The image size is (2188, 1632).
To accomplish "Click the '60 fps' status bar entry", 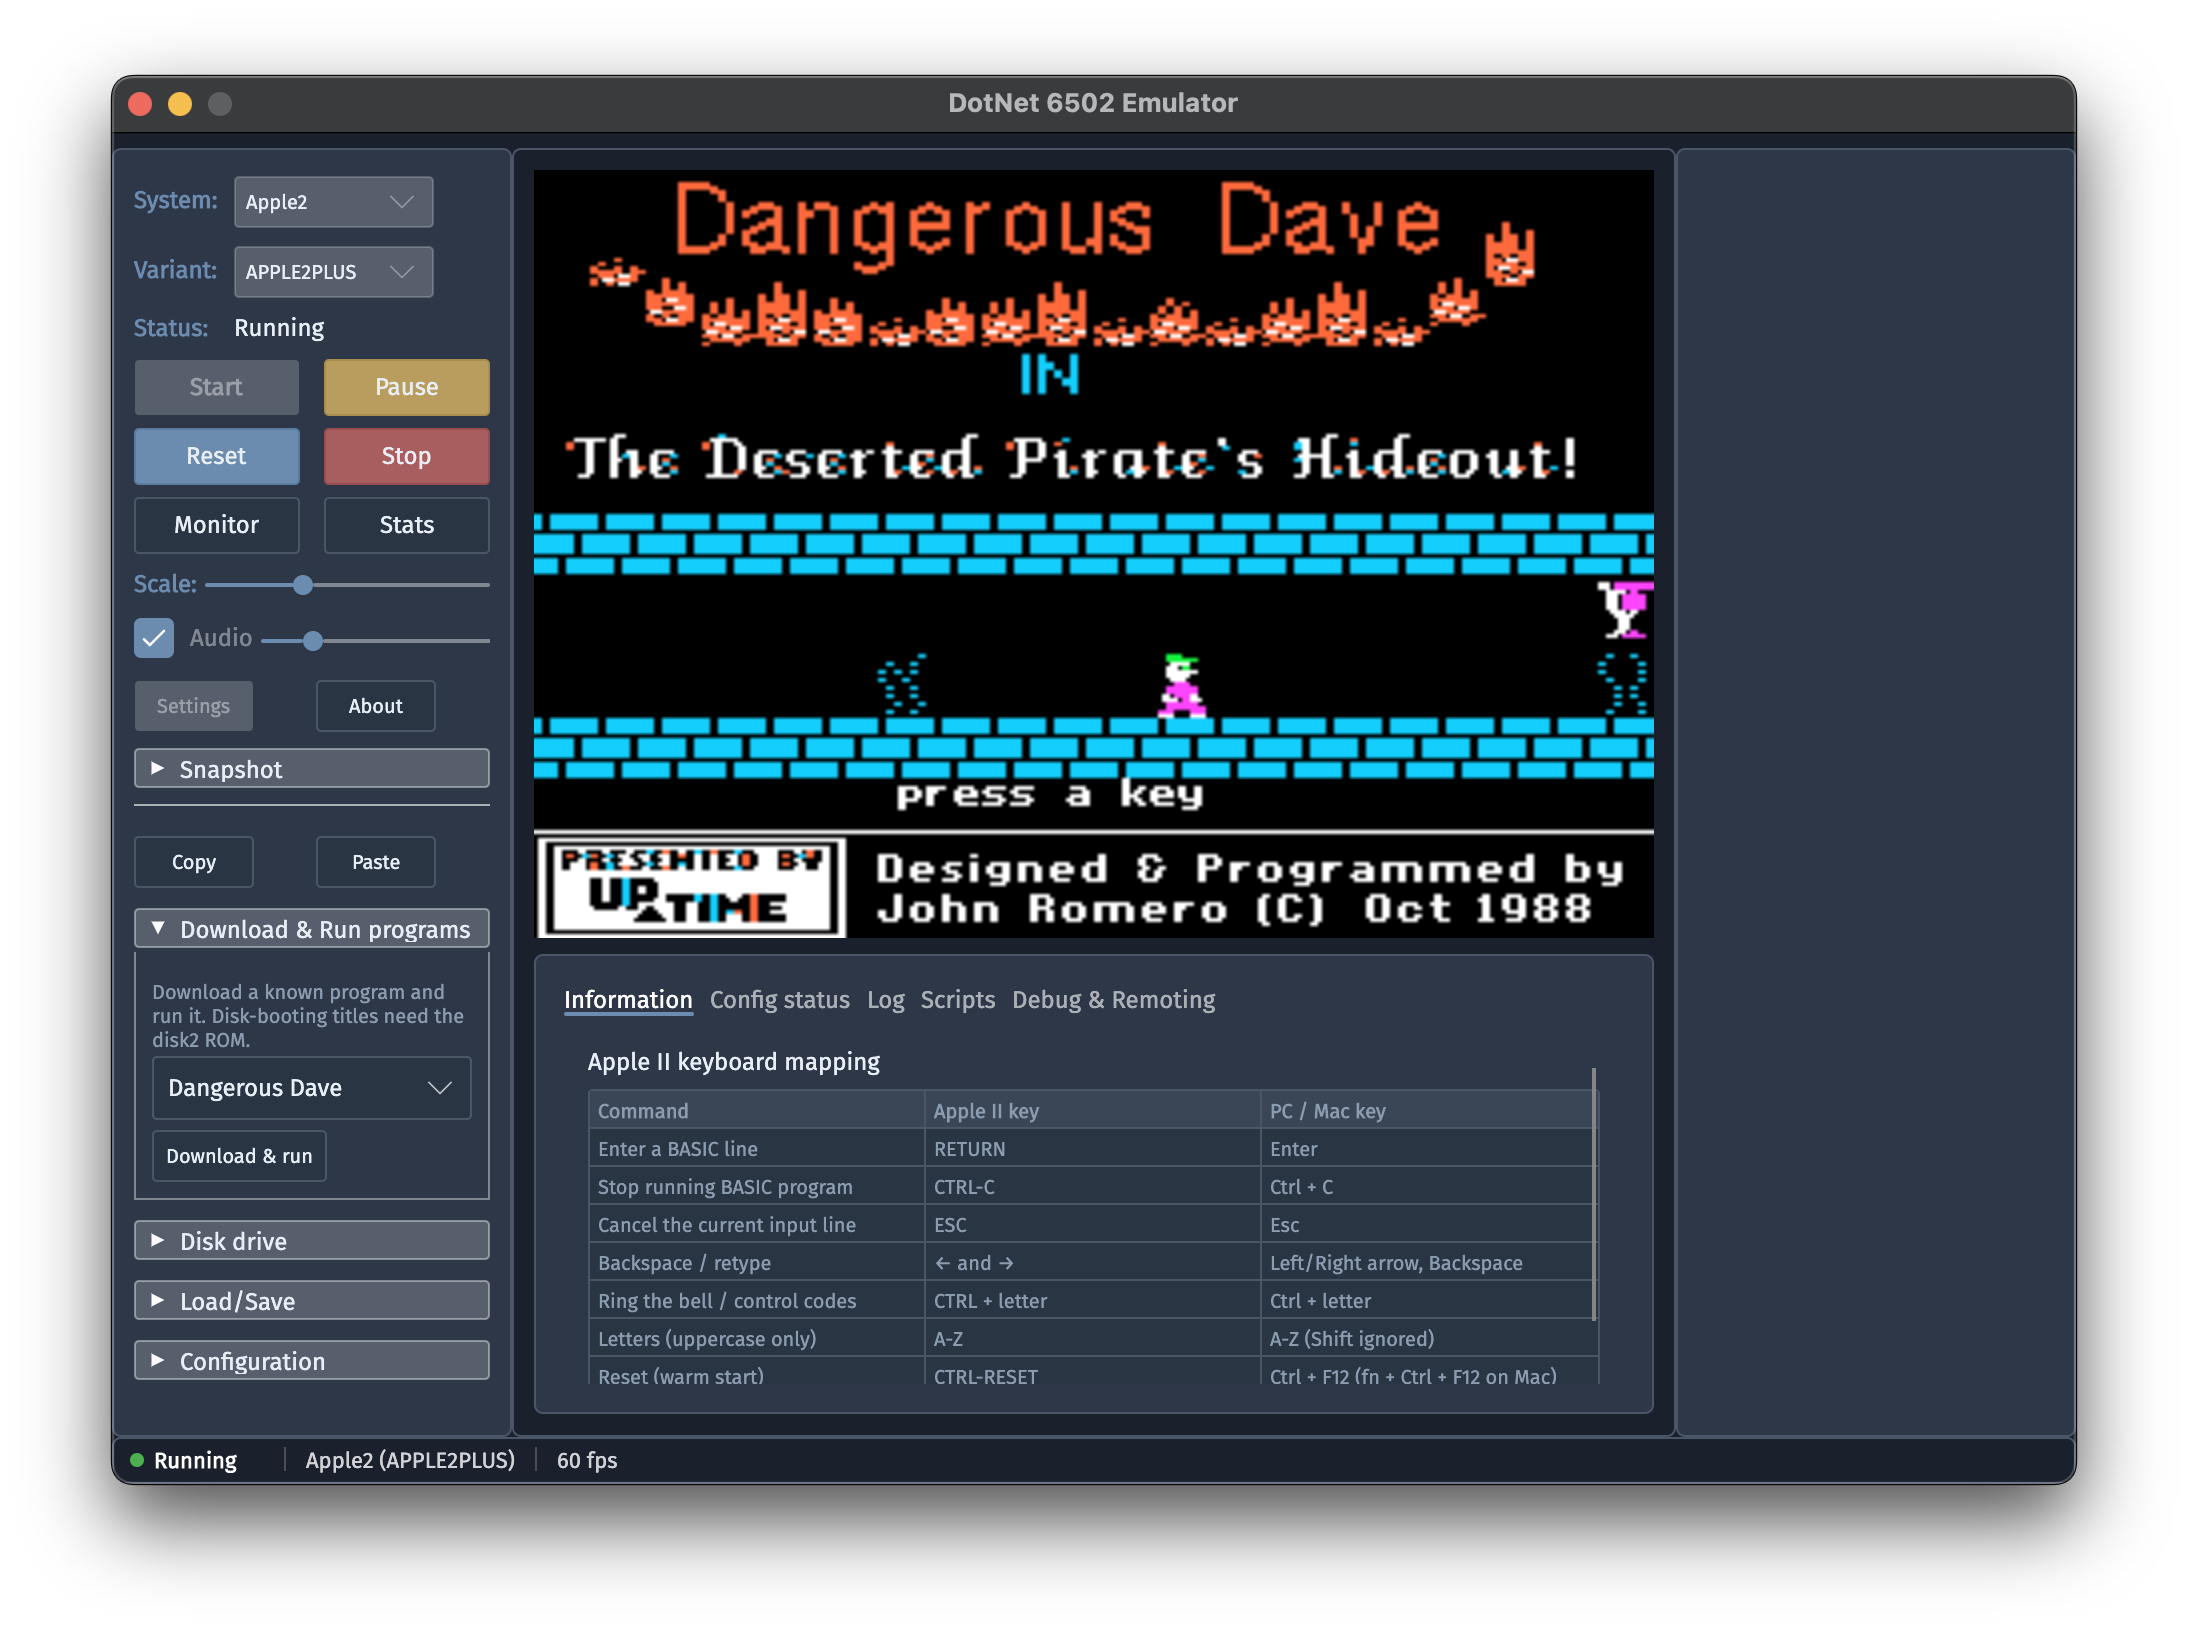I will (587, 1460).
